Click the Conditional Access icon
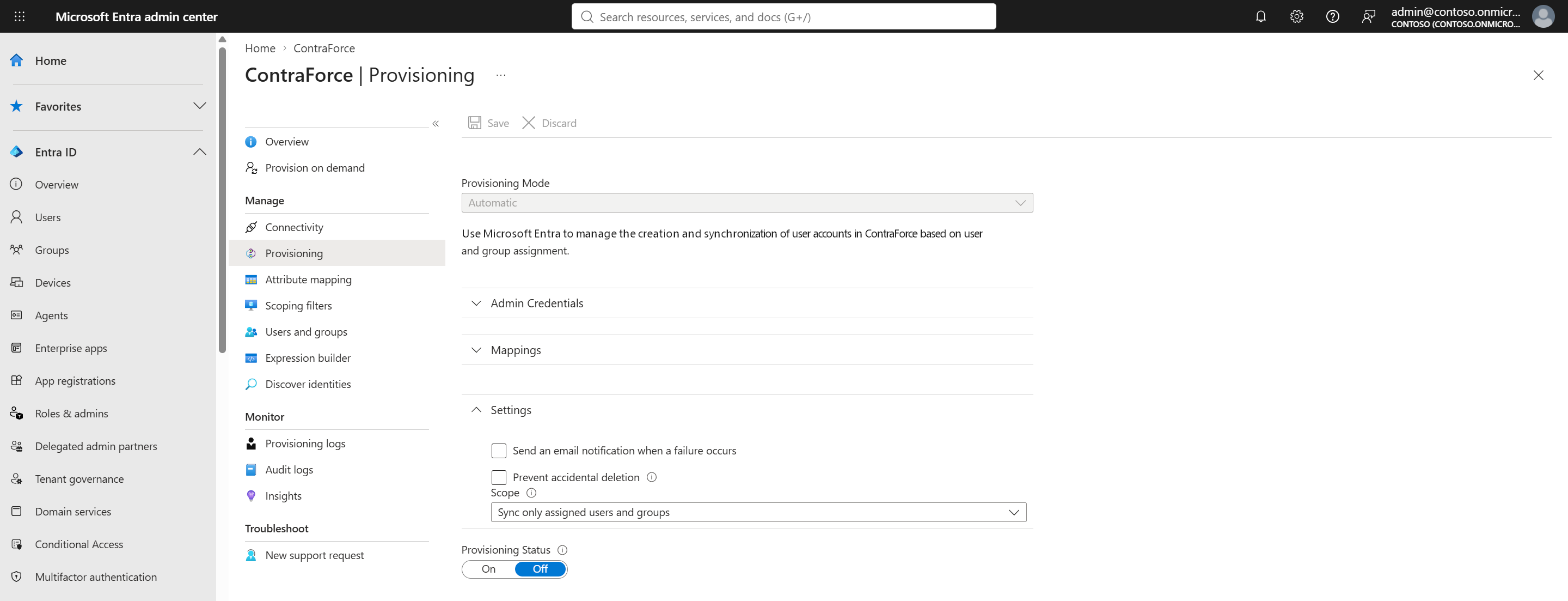The width and height of the screenshot is (1568, 601). (x=16, y=544)
